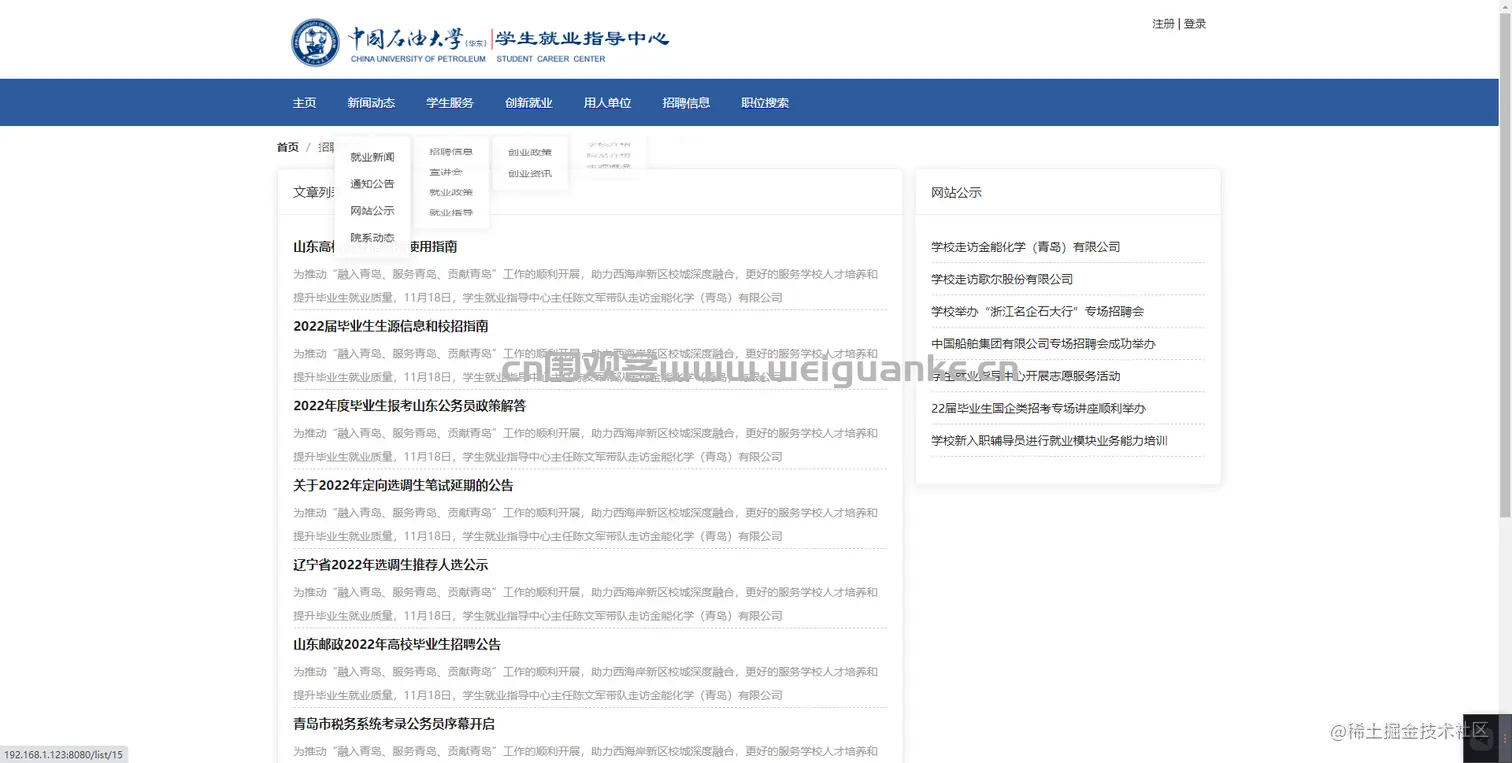The height and width of the screenshot is (763, 1512).
Task: Open article 山东邮政2022年高校毕业生招聘公告
Action: [397, 644]
